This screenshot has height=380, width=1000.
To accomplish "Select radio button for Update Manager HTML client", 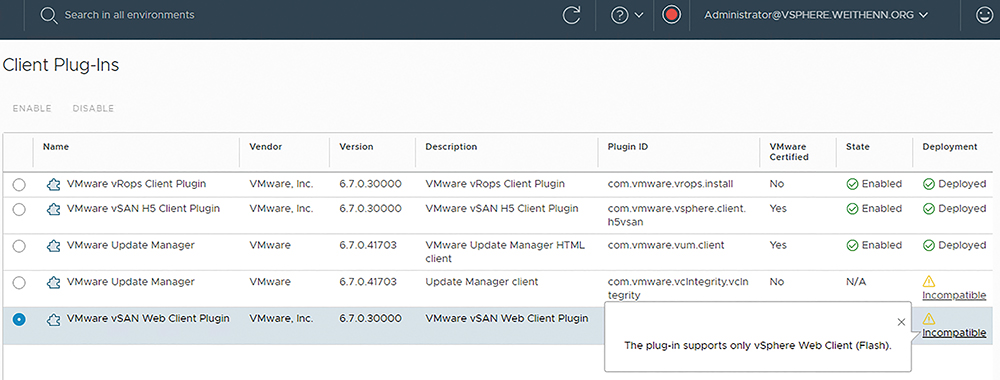I will (x=19, y=245).
